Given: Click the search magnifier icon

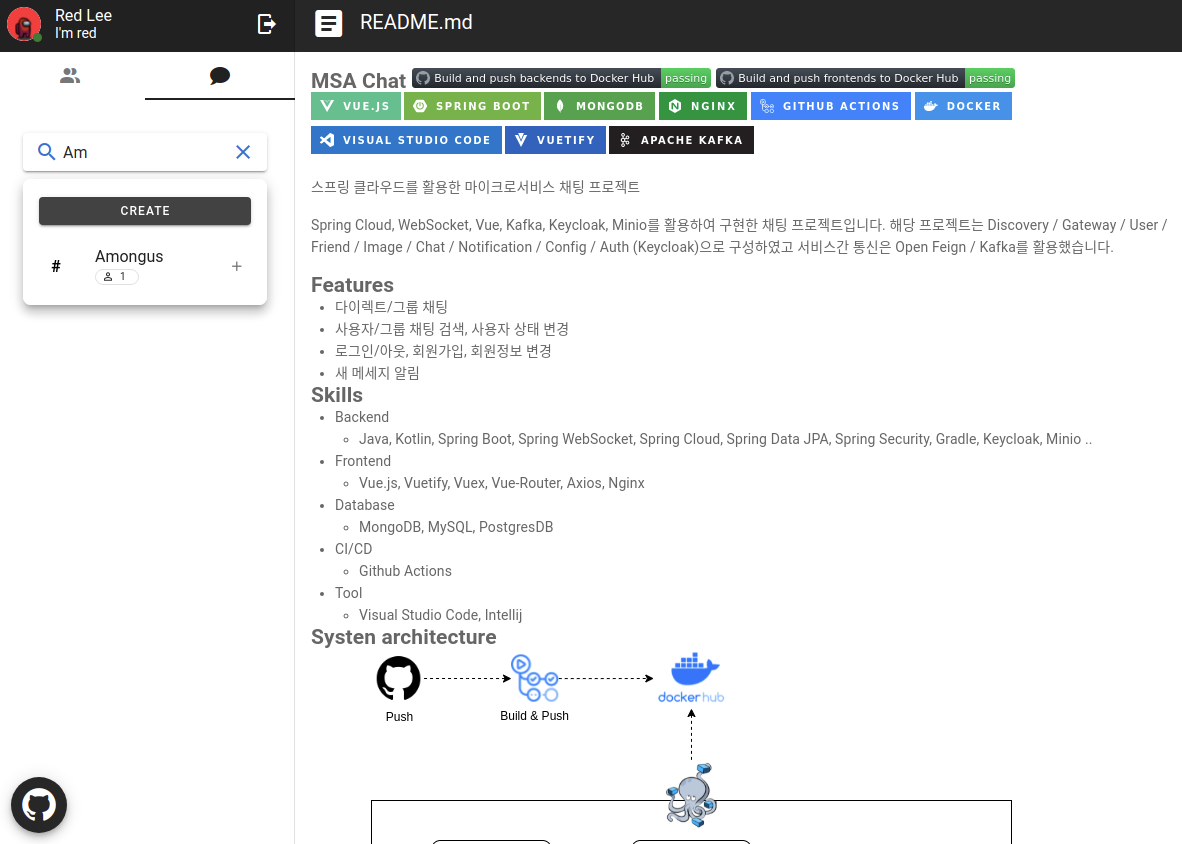Looking at the screenshot, I should pos(47,152).
